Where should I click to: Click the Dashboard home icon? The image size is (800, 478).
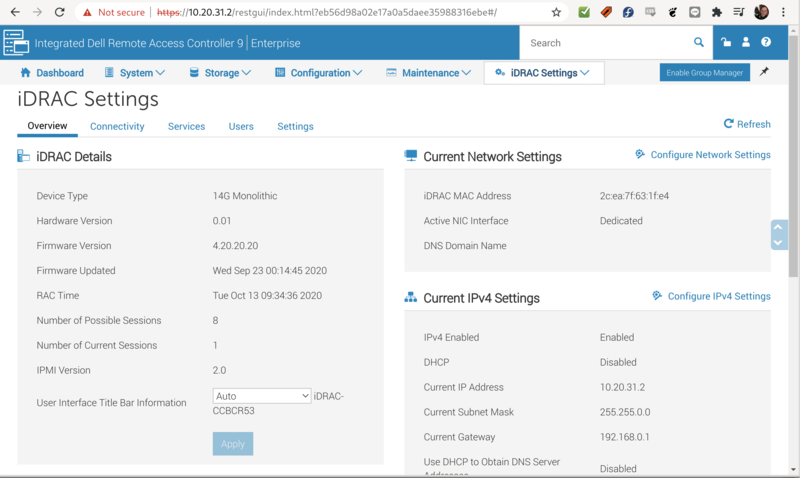click(26, 72)
